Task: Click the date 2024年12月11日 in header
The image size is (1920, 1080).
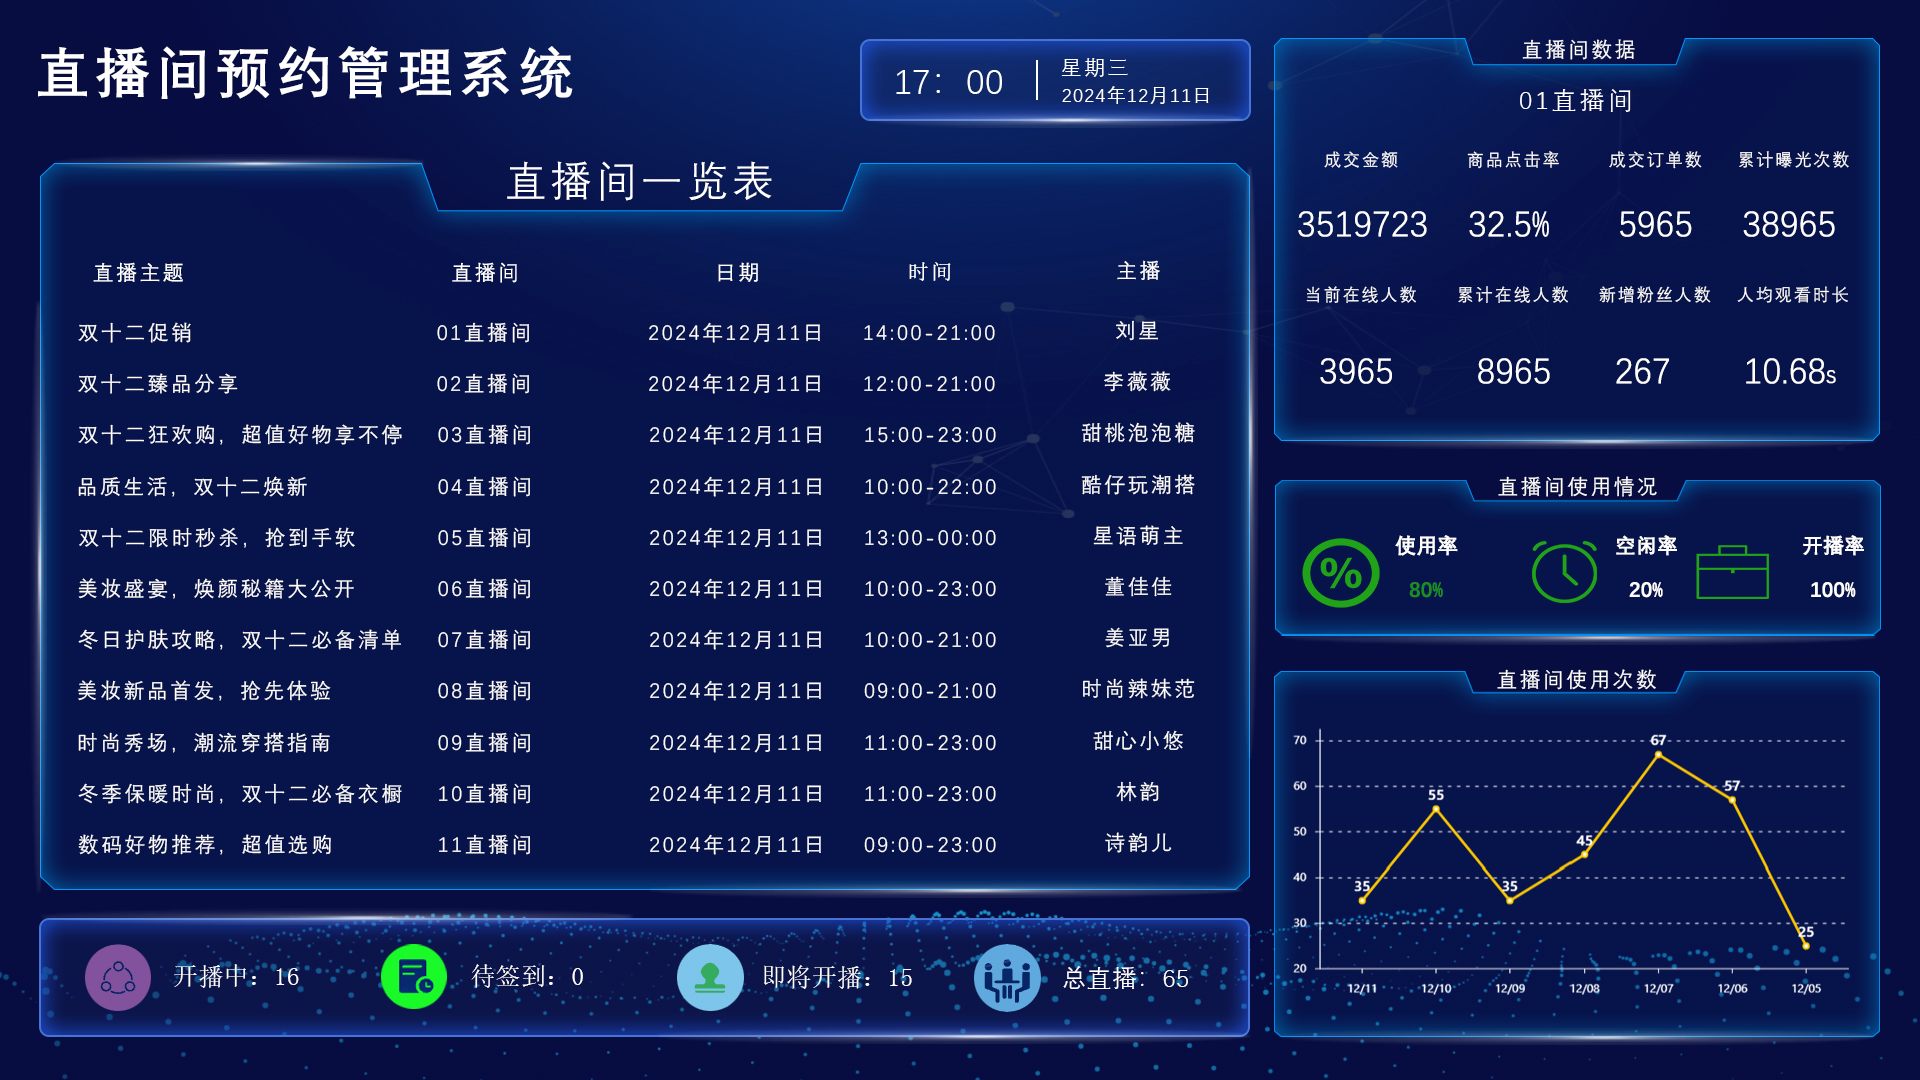Action: point(1136,96)
